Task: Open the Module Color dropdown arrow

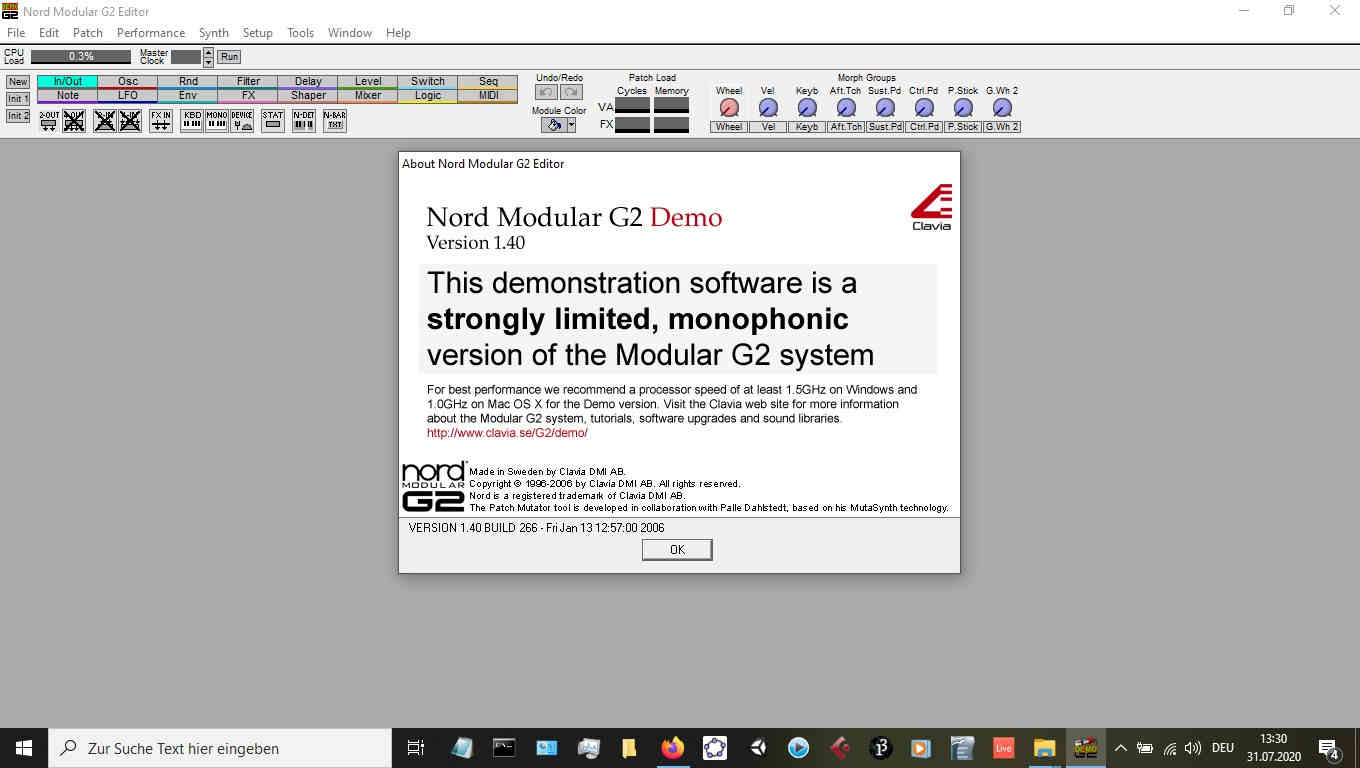Action: (571, 125)
